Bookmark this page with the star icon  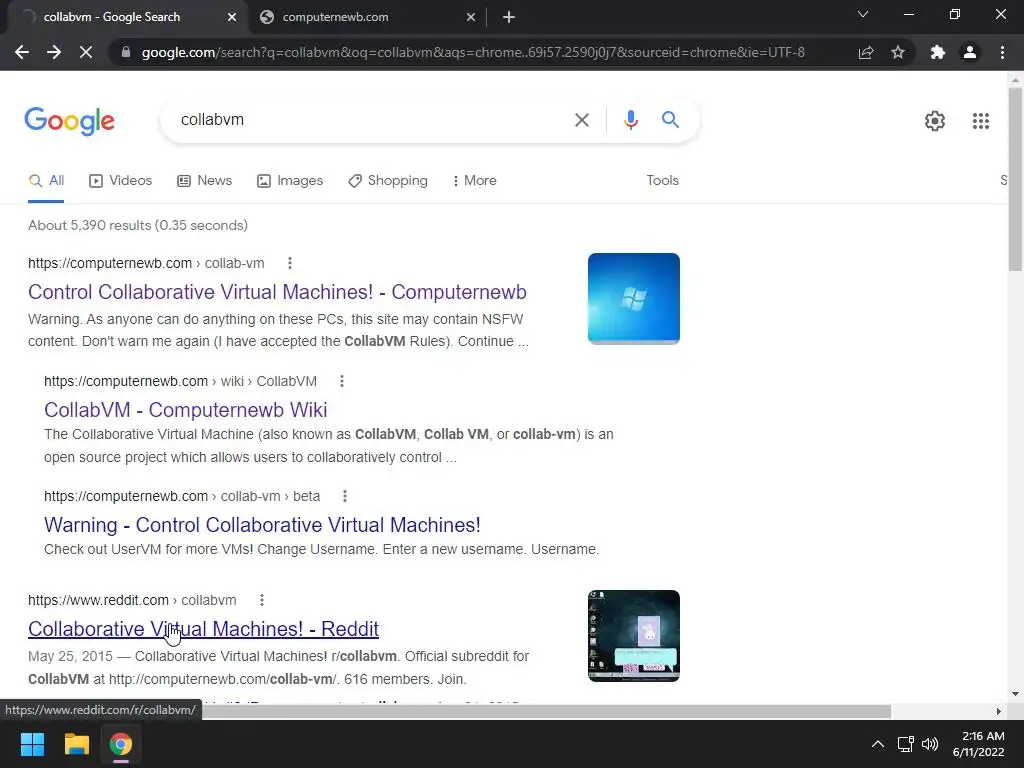898,52
